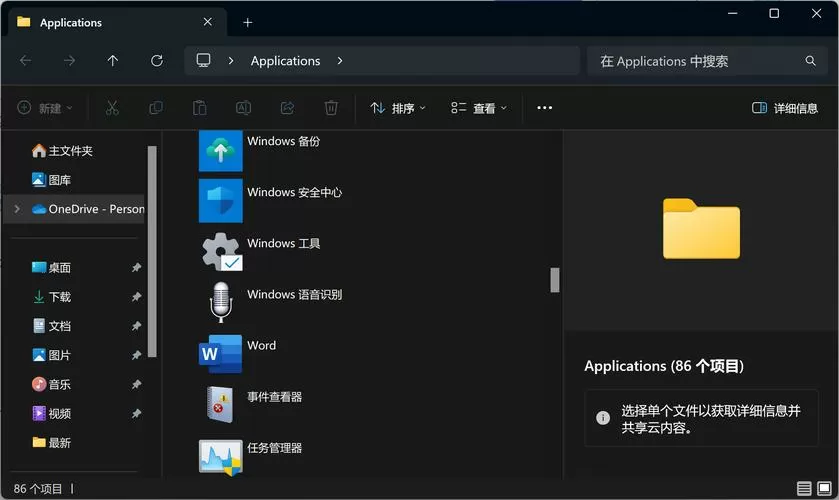
Task: Go back with the left arrow
Action: [25, 60]
